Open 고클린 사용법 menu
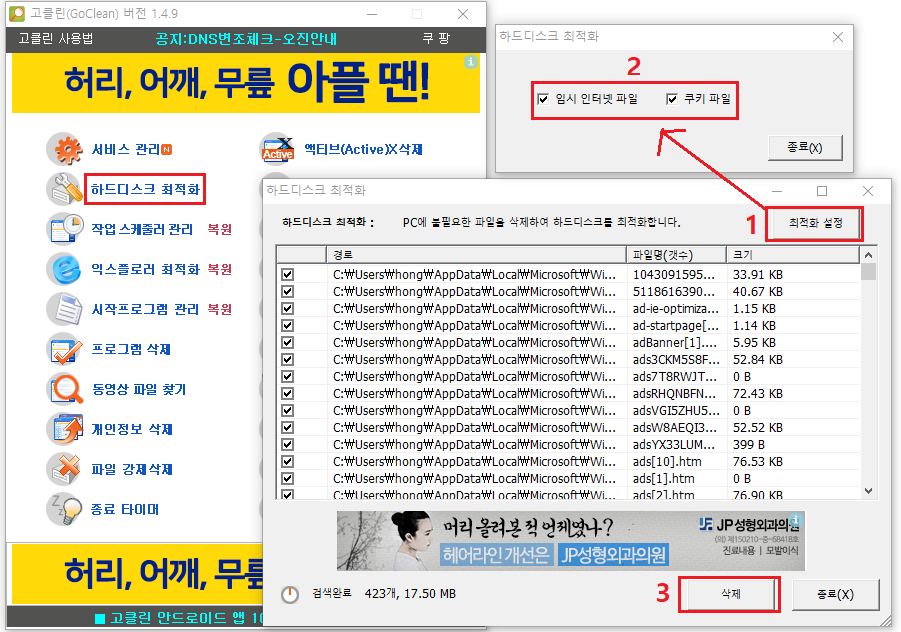Image resolution: width=901 pixels, height=632 pixels. 56,38
